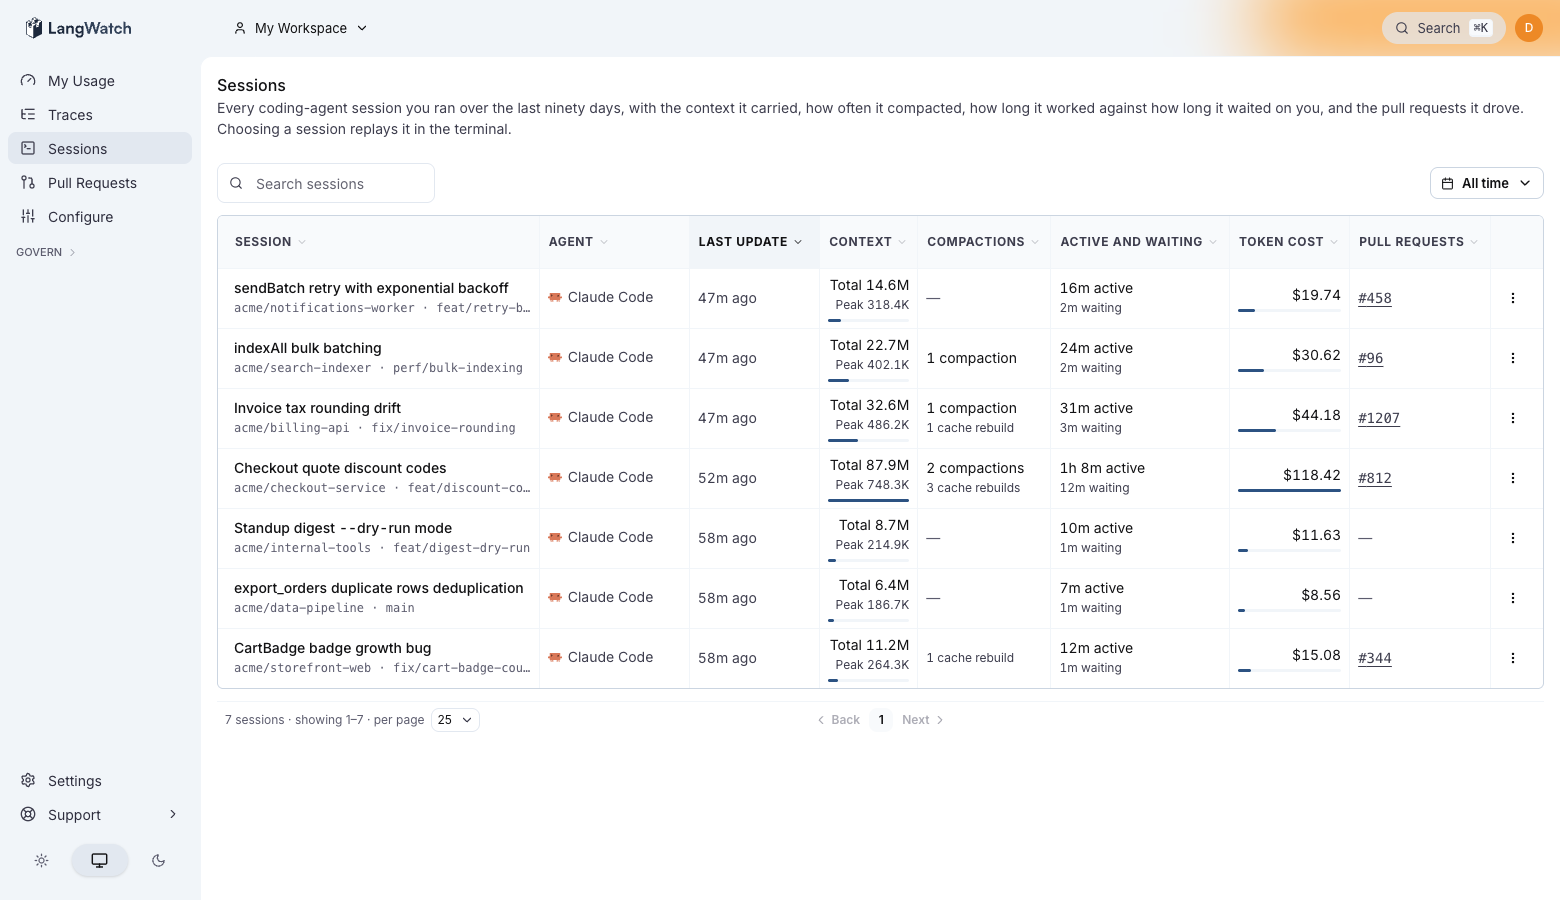Click the Configure sliders icon
Image resolution: width=1560 pixels, height=900 pixels.
28,217
